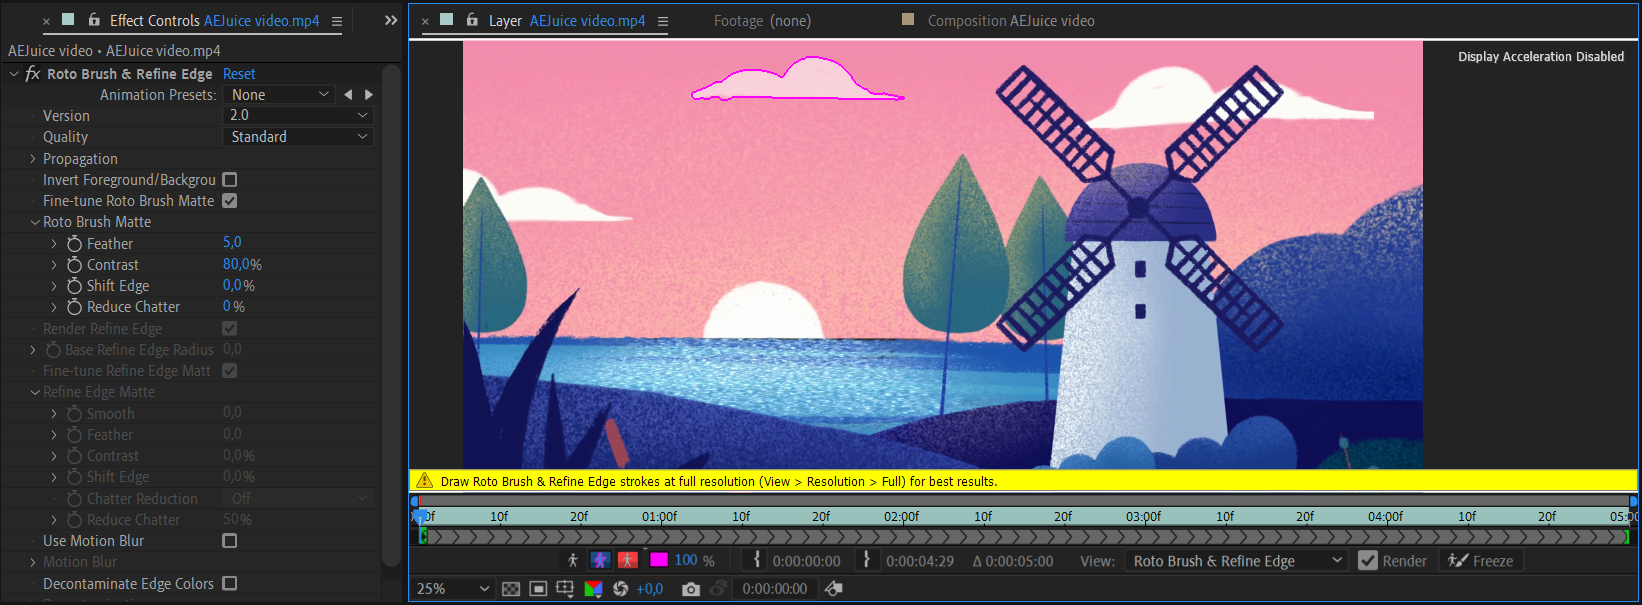Open the 25% magnification dropdown

pyautogui.click(x=454, y=589)
